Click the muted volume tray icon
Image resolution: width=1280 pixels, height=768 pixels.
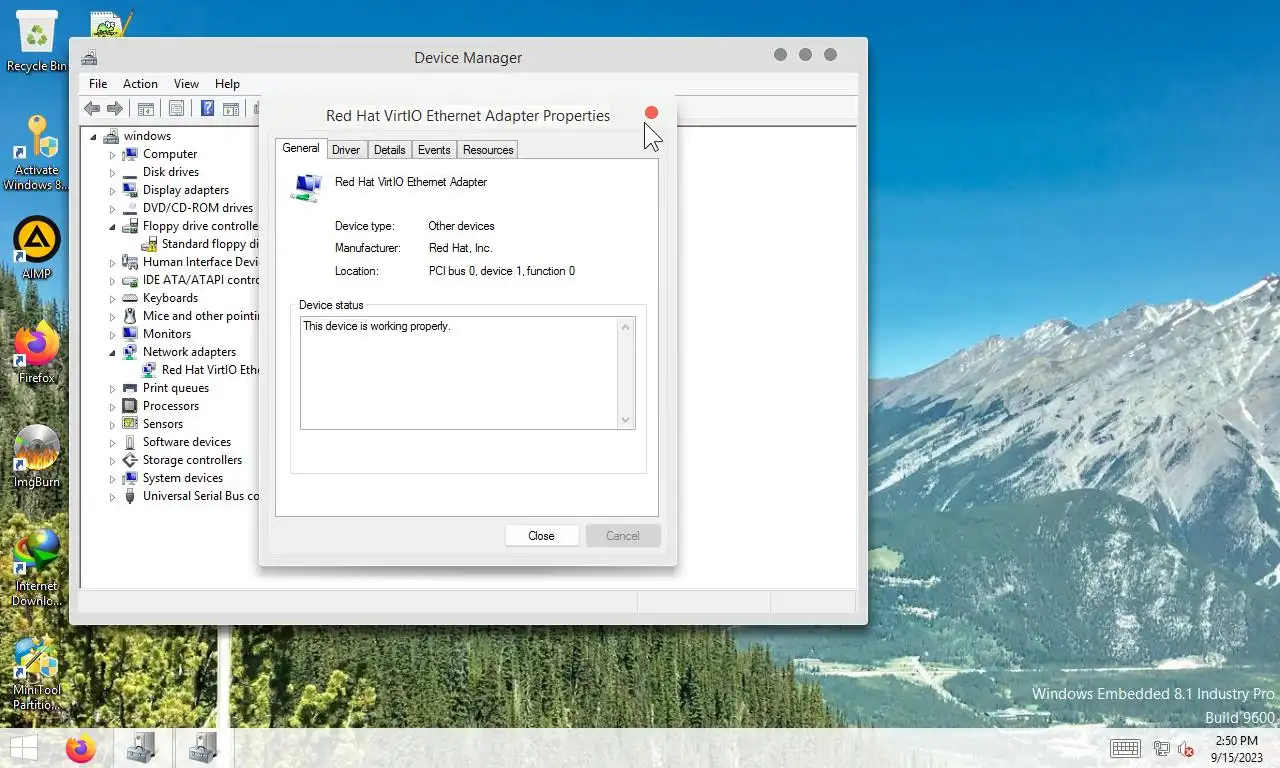pos(1186,748)
